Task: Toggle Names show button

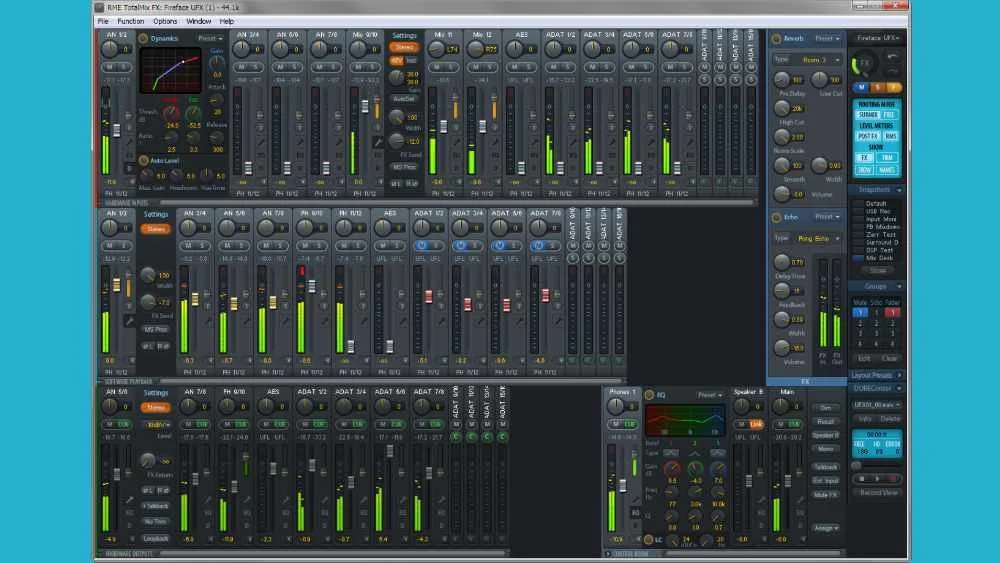Action: click(x=888, y=170)
